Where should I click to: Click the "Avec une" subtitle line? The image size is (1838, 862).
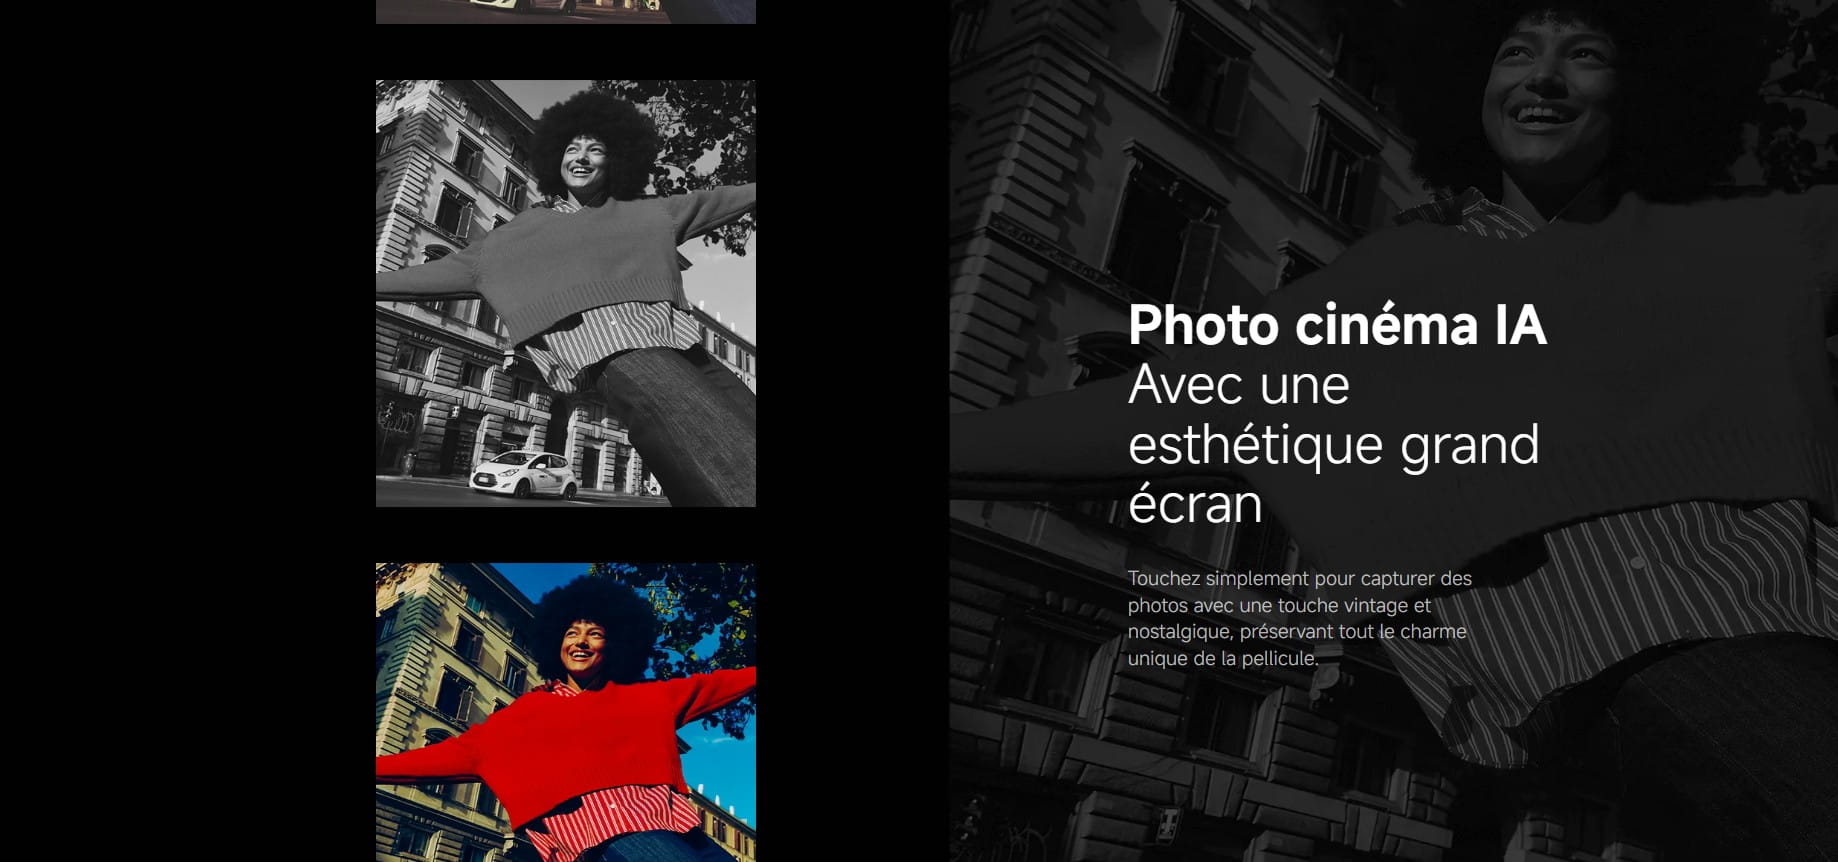1238,385
